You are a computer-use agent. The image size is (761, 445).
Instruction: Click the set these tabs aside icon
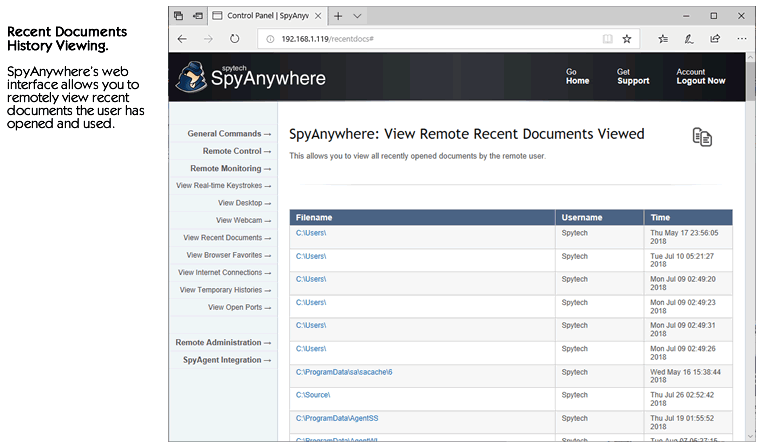pyautogui.click(x=198, y=16)
